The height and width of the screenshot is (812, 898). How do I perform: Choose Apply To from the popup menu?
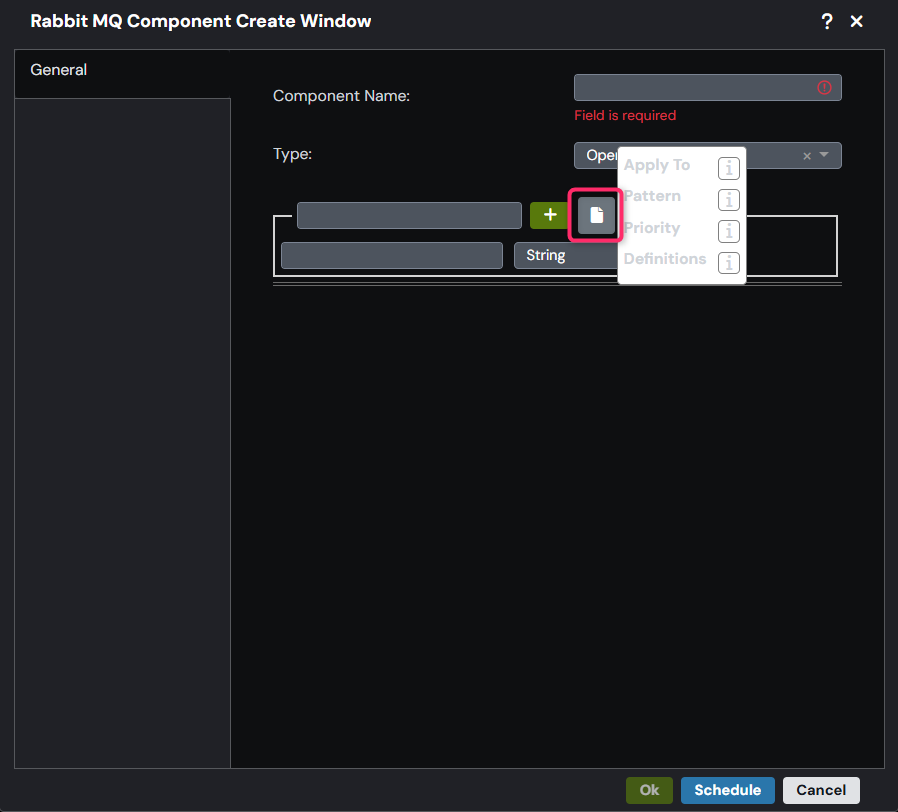point(657,165)
